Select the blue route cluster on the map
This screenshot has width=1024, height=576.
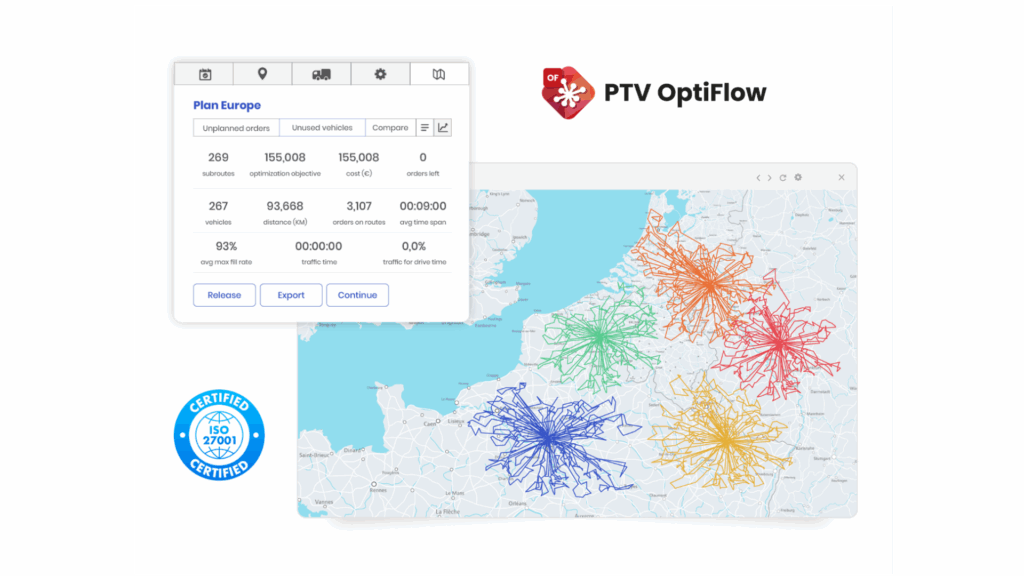548,440
